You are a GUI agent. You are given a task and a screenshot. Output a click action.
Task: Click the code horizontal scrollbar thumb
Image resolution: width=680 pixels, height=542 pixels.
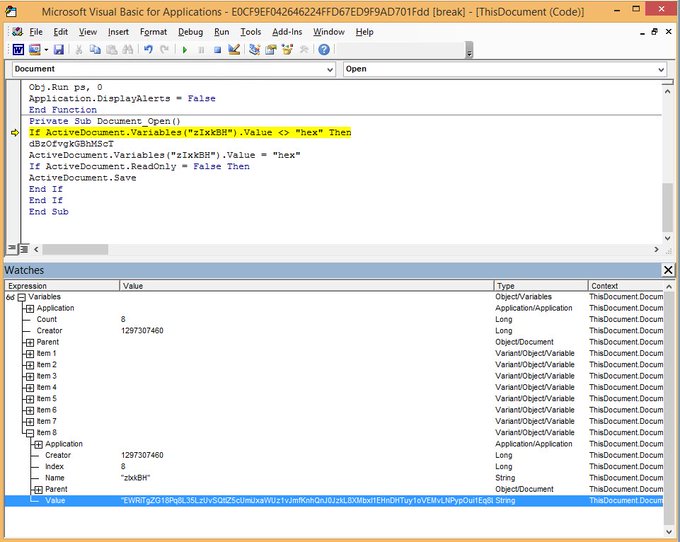pyautogui.click(x=75, y=249)
